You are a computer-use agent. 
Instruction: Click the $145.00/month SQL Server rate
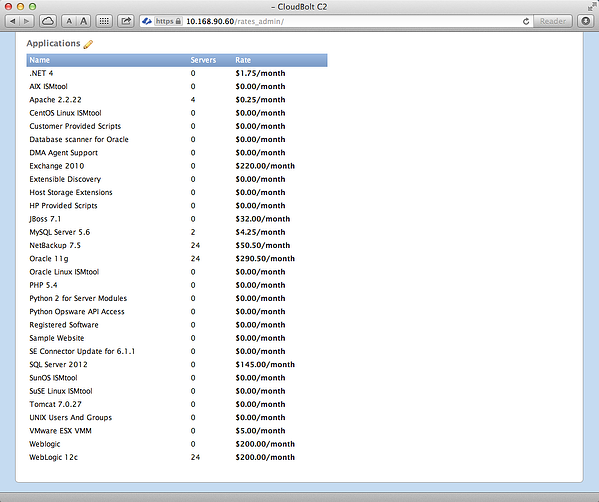265,365
